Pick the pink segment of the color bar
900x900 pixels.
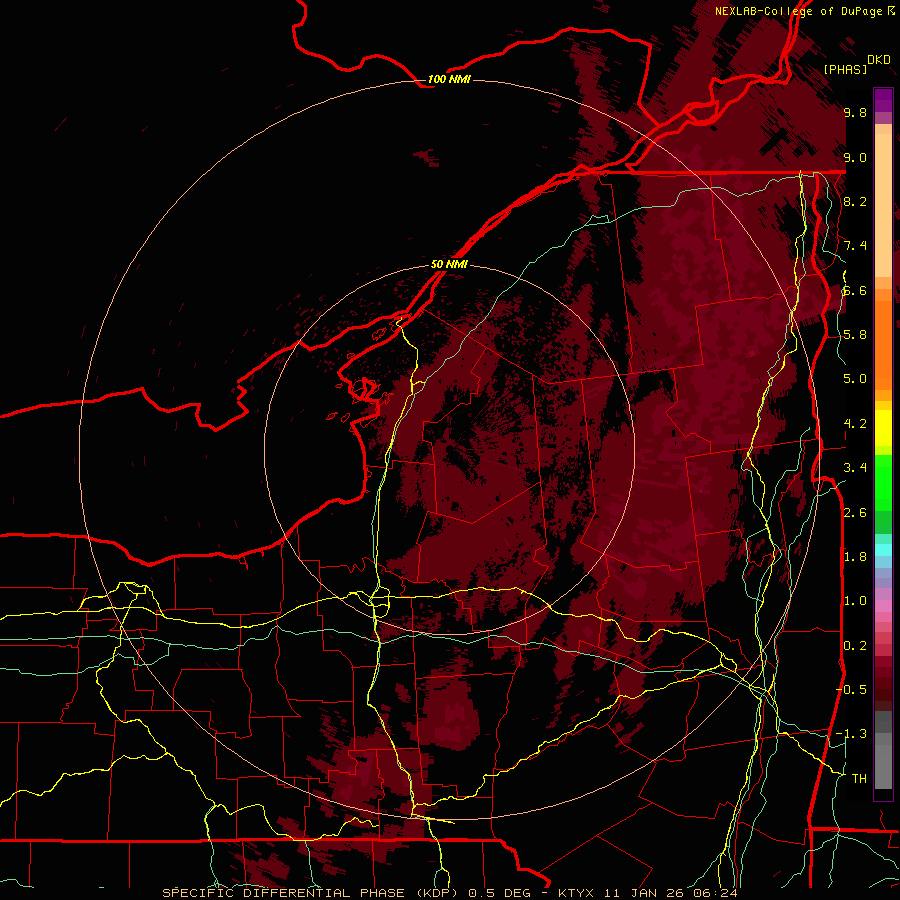coord(883,606)
